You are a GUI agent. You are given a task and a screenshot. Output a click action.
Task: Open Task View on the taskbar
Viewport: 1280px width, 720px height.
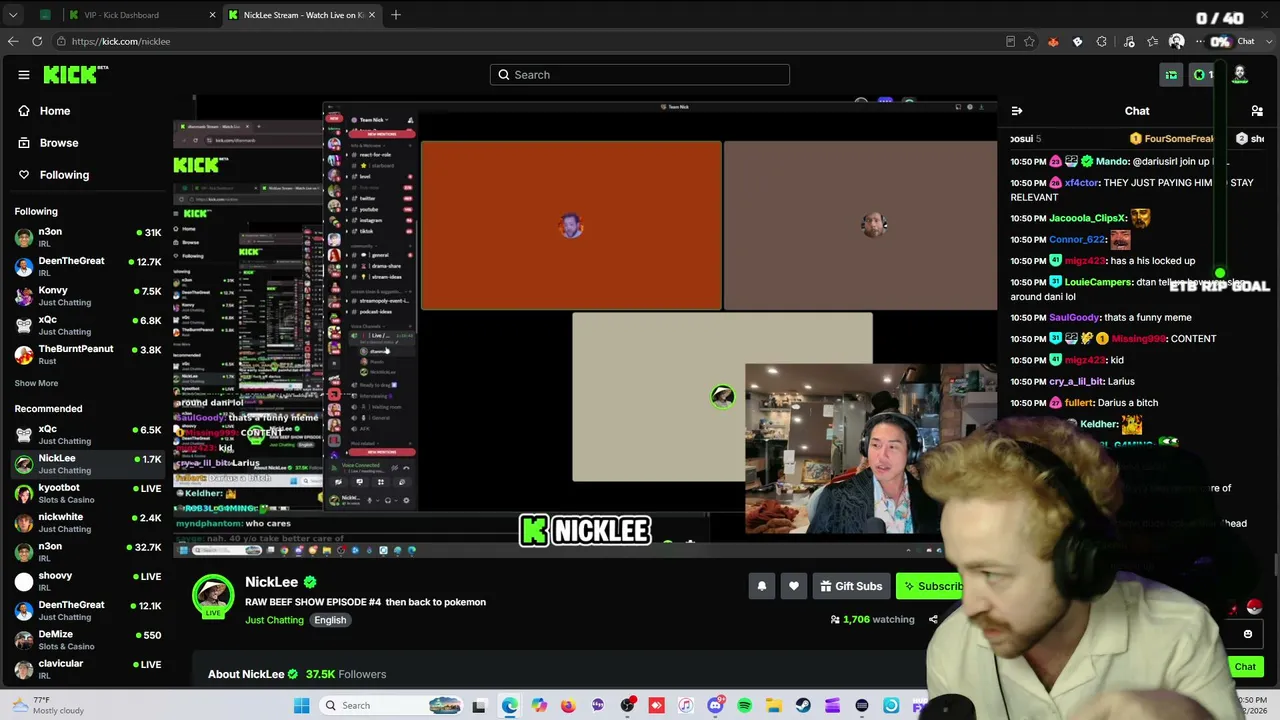[479, 706]
